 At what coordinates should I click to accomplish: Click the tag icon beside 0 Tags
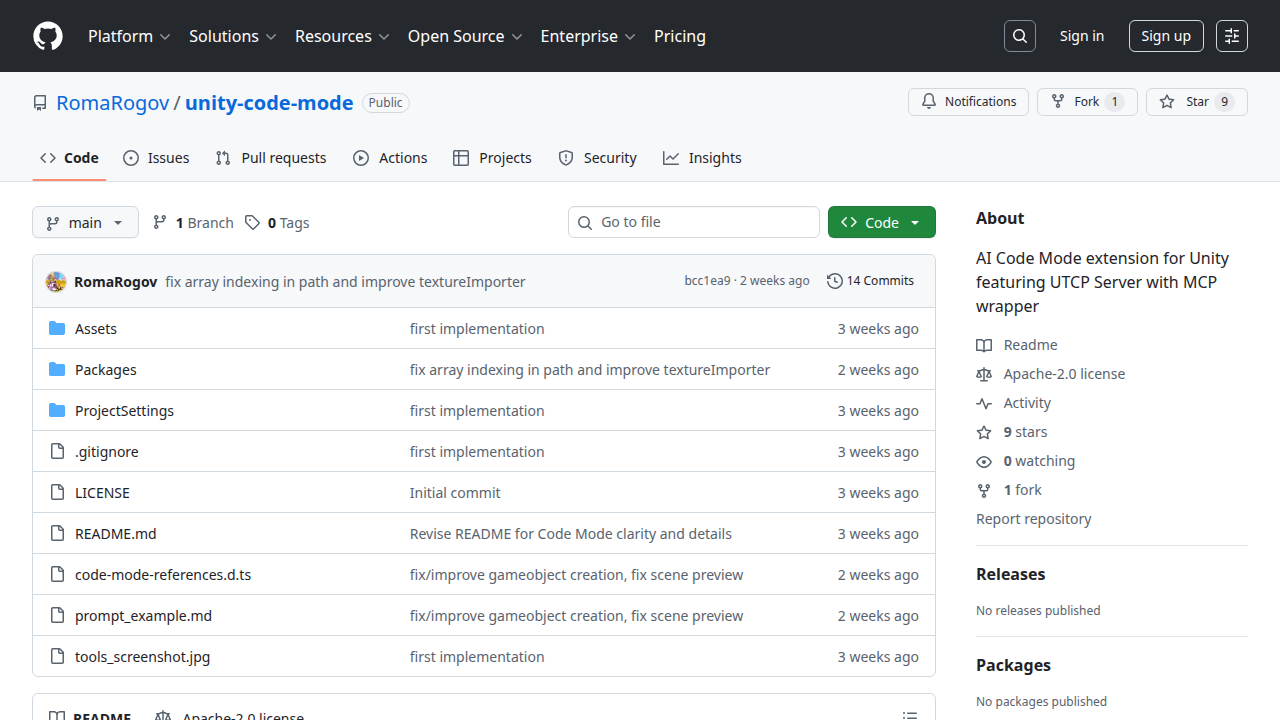click(253, 223)
